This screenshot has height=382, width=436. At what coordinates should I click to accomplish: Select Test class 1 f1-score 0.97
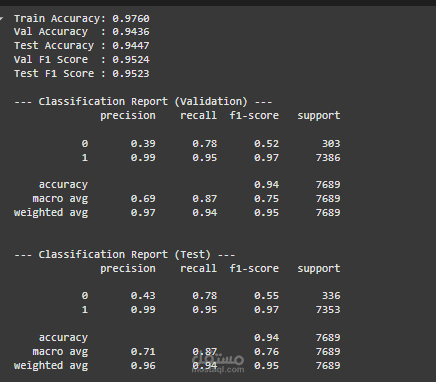click(266, 310)
